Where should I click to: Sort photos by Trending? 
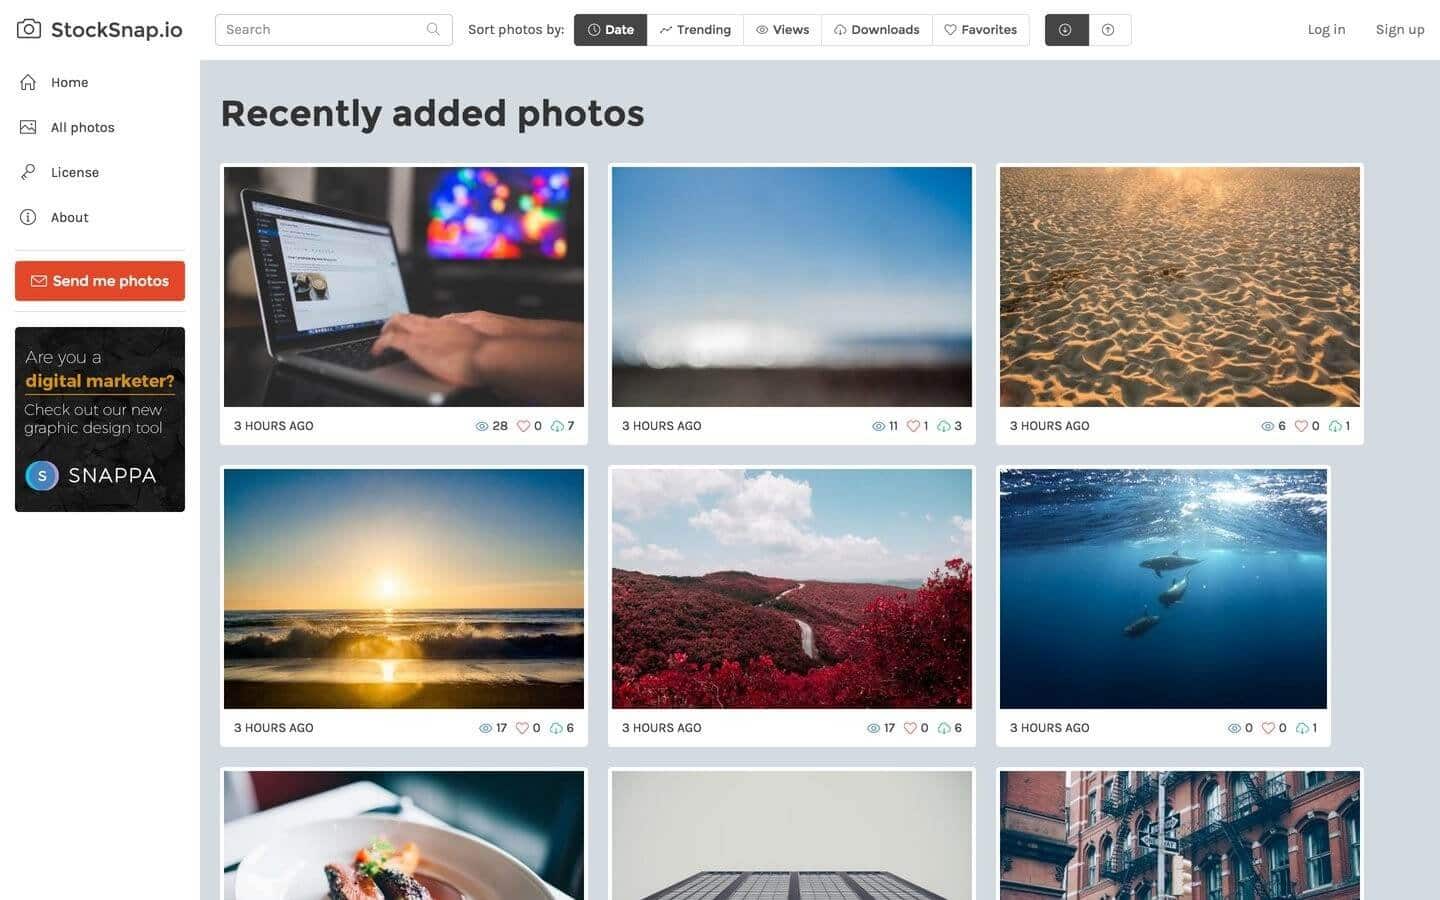pos(695,30)
